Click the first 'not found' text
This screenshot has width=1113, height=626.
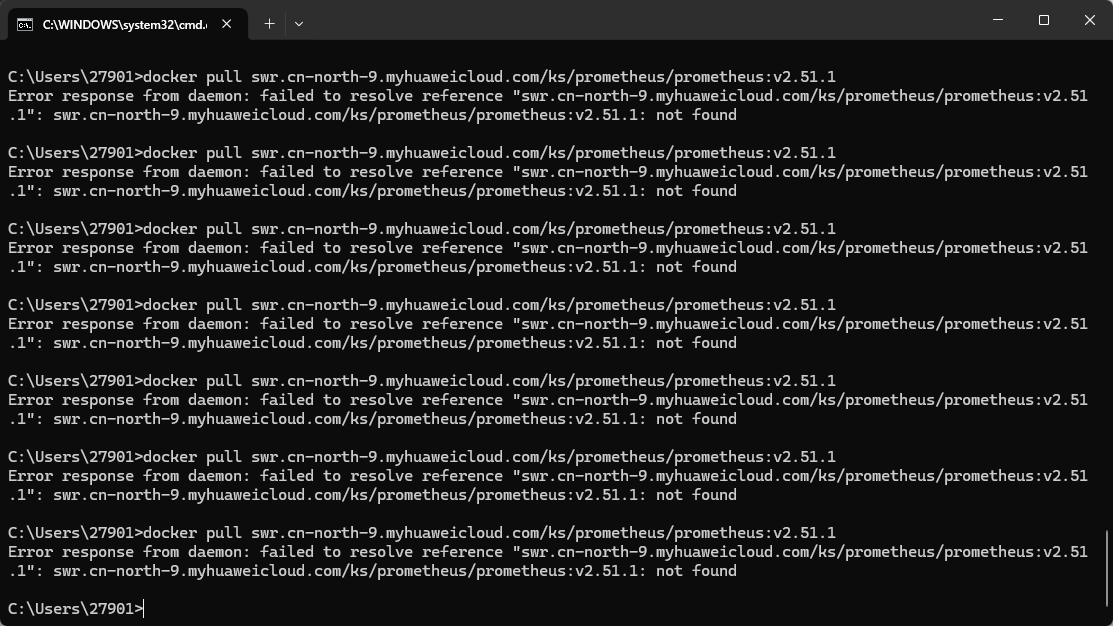[696, 115]
